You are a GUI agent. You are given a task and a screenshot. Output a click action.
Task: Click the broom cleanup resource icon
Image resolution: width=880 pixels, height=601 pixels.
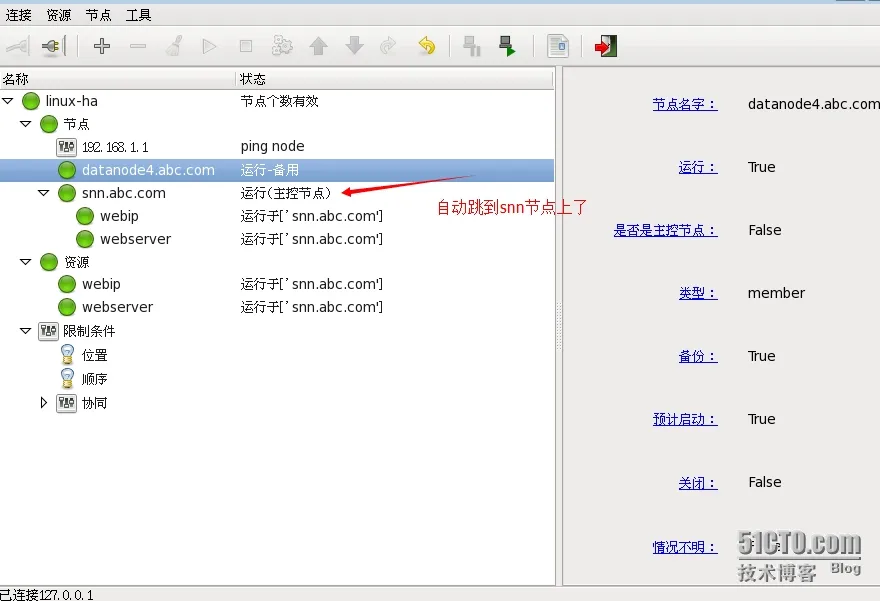[173, 46]
